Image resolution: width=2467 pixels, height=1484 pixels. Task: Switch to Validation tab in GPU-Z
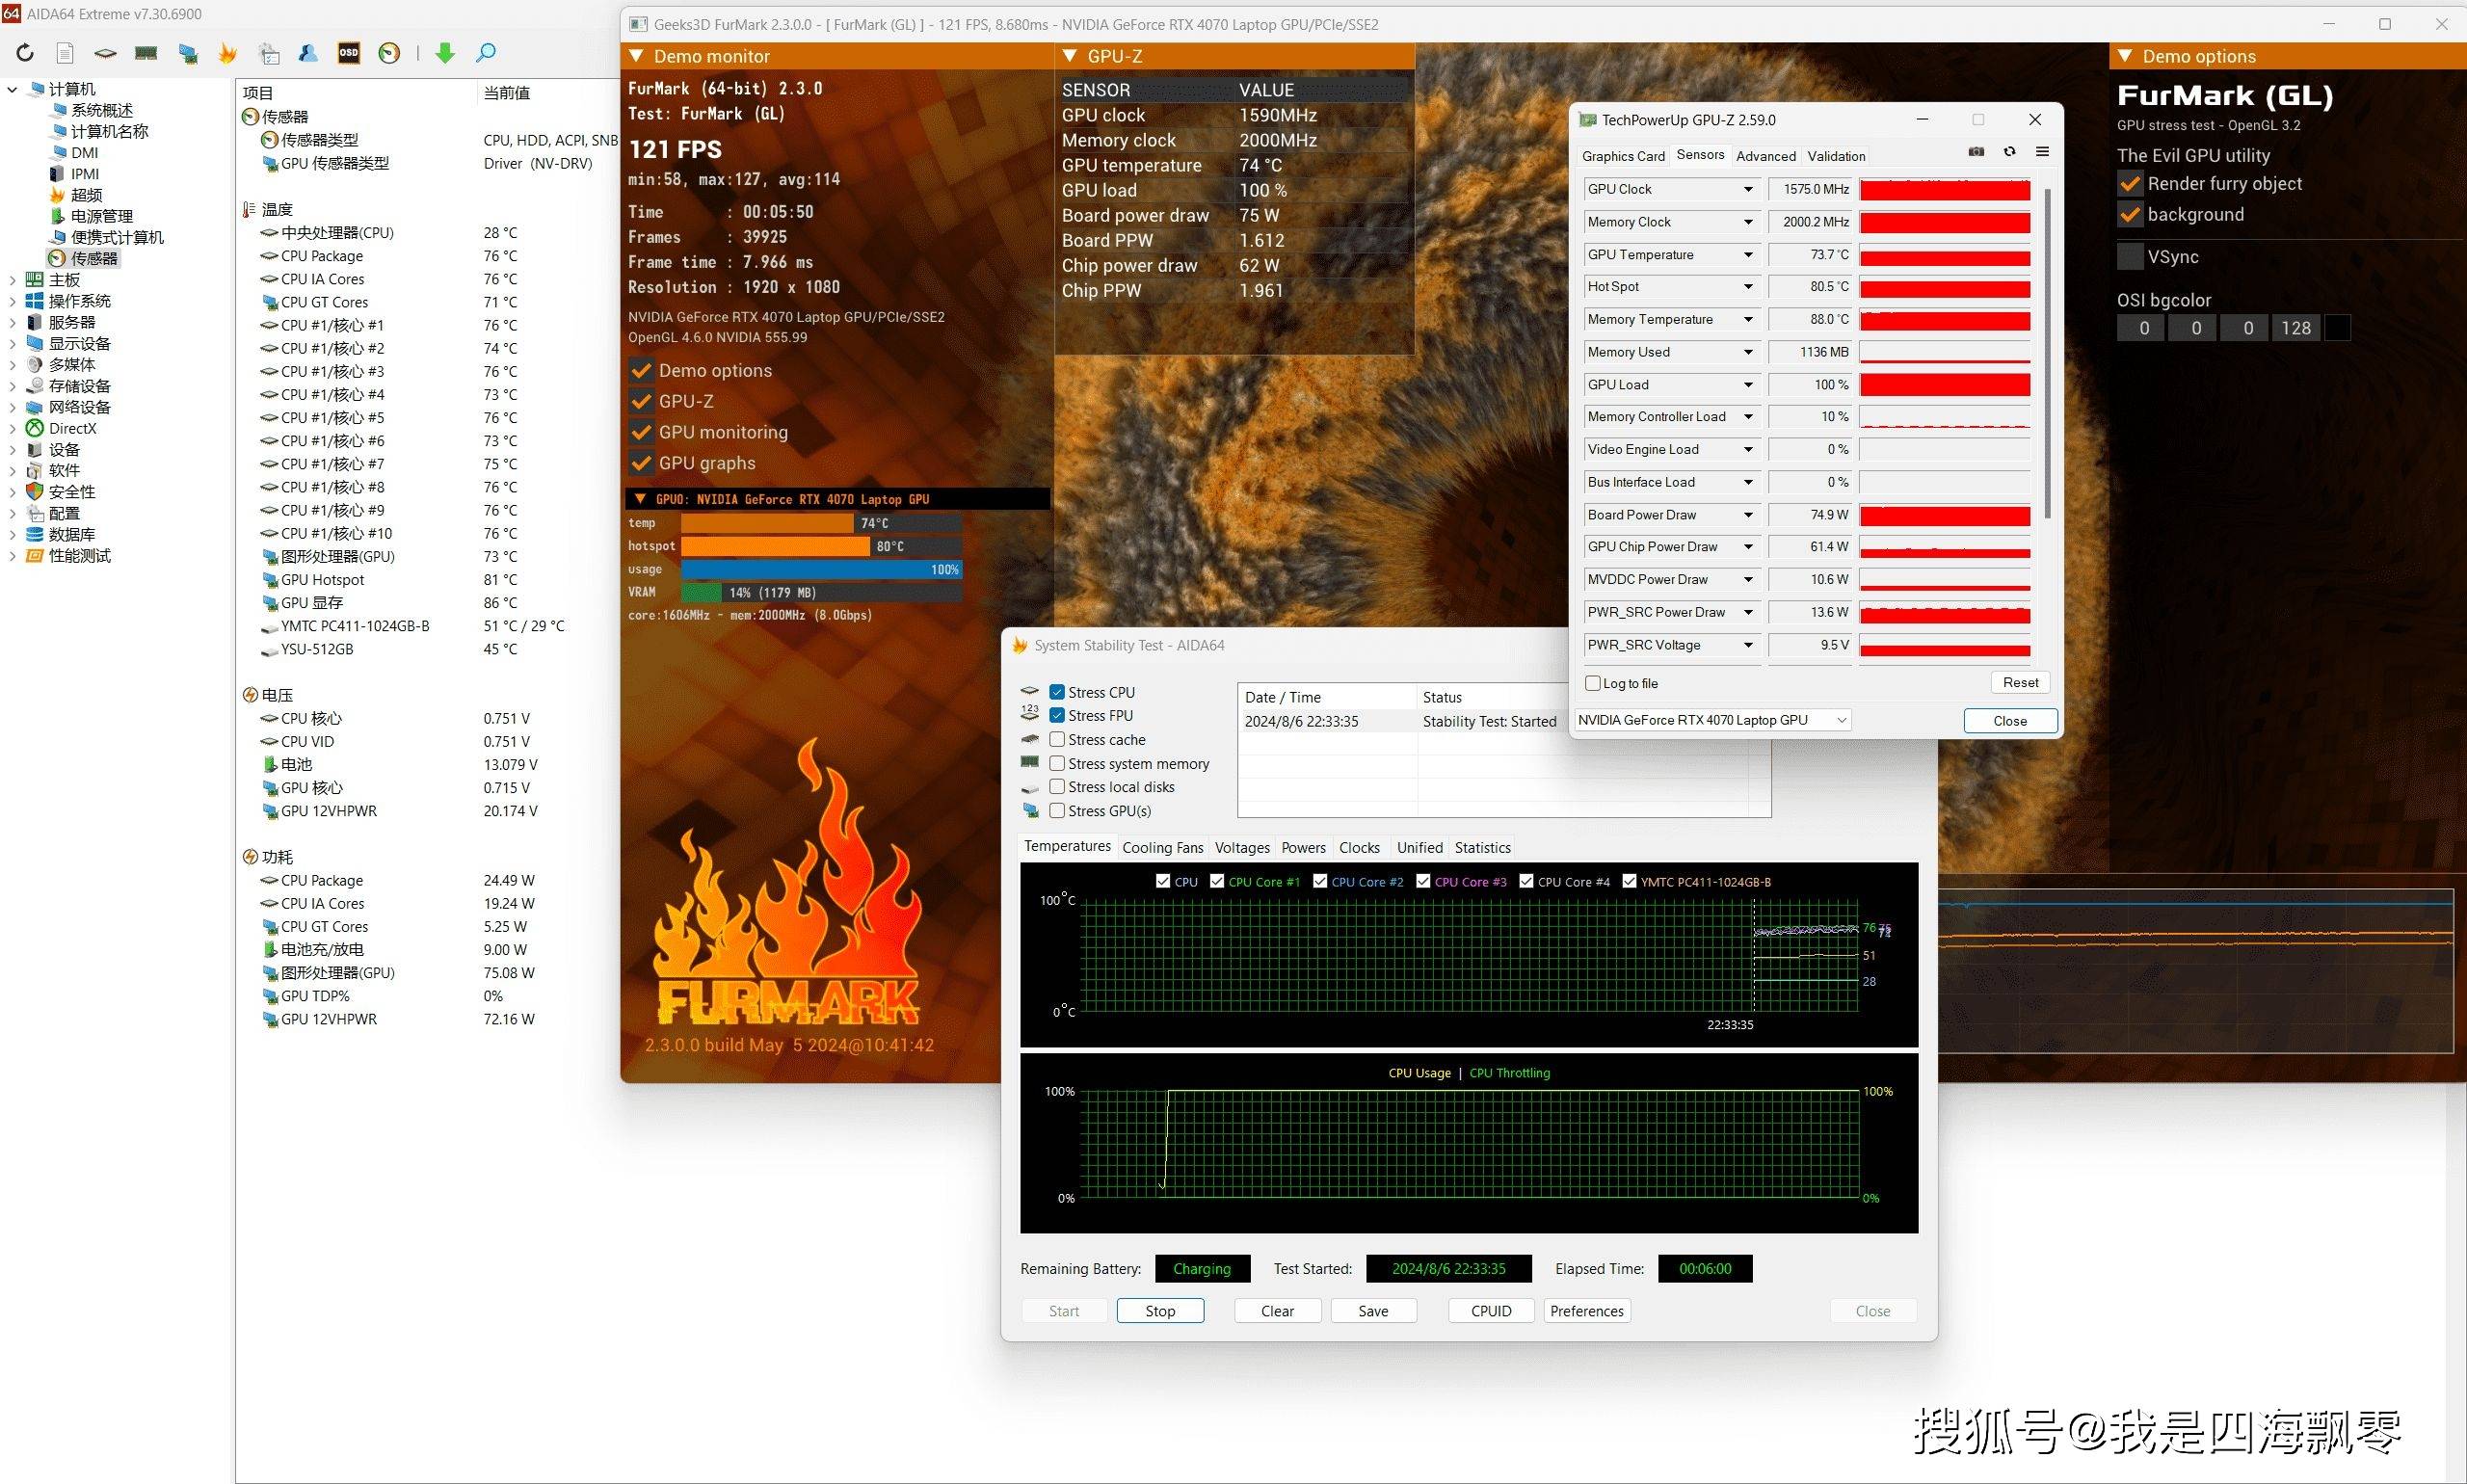(1836, 156)
